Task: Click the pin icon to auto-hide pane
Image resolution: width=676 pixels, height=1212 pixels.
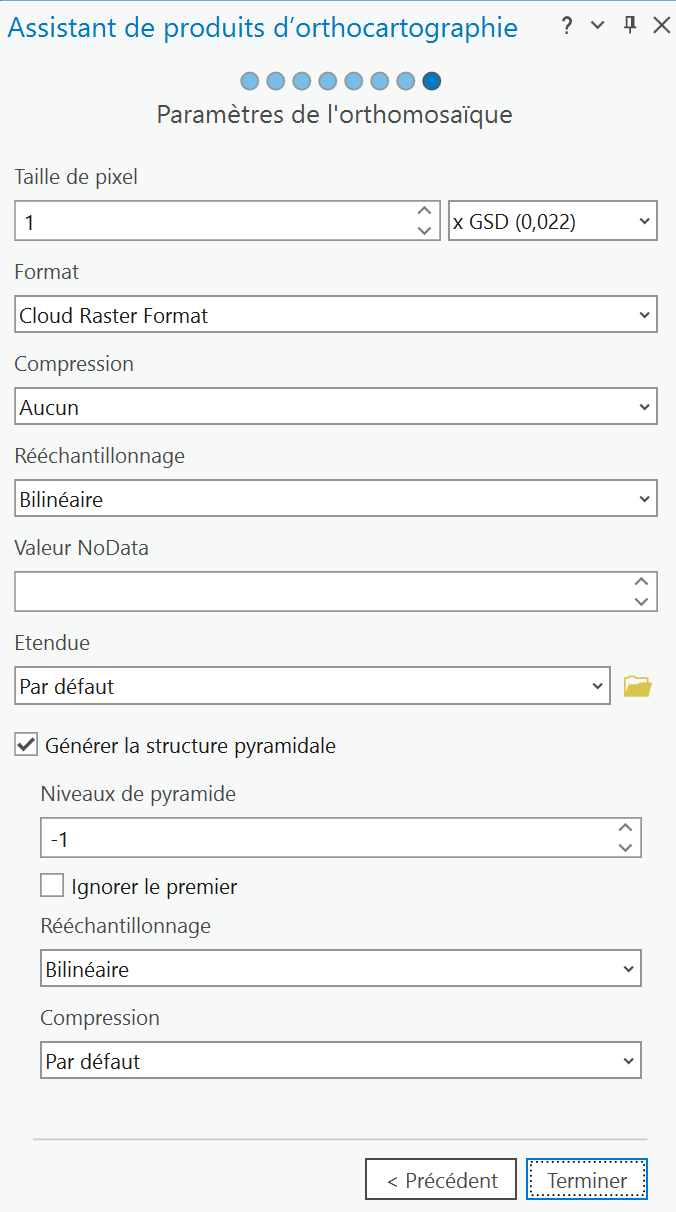Action: click(630, 26)
